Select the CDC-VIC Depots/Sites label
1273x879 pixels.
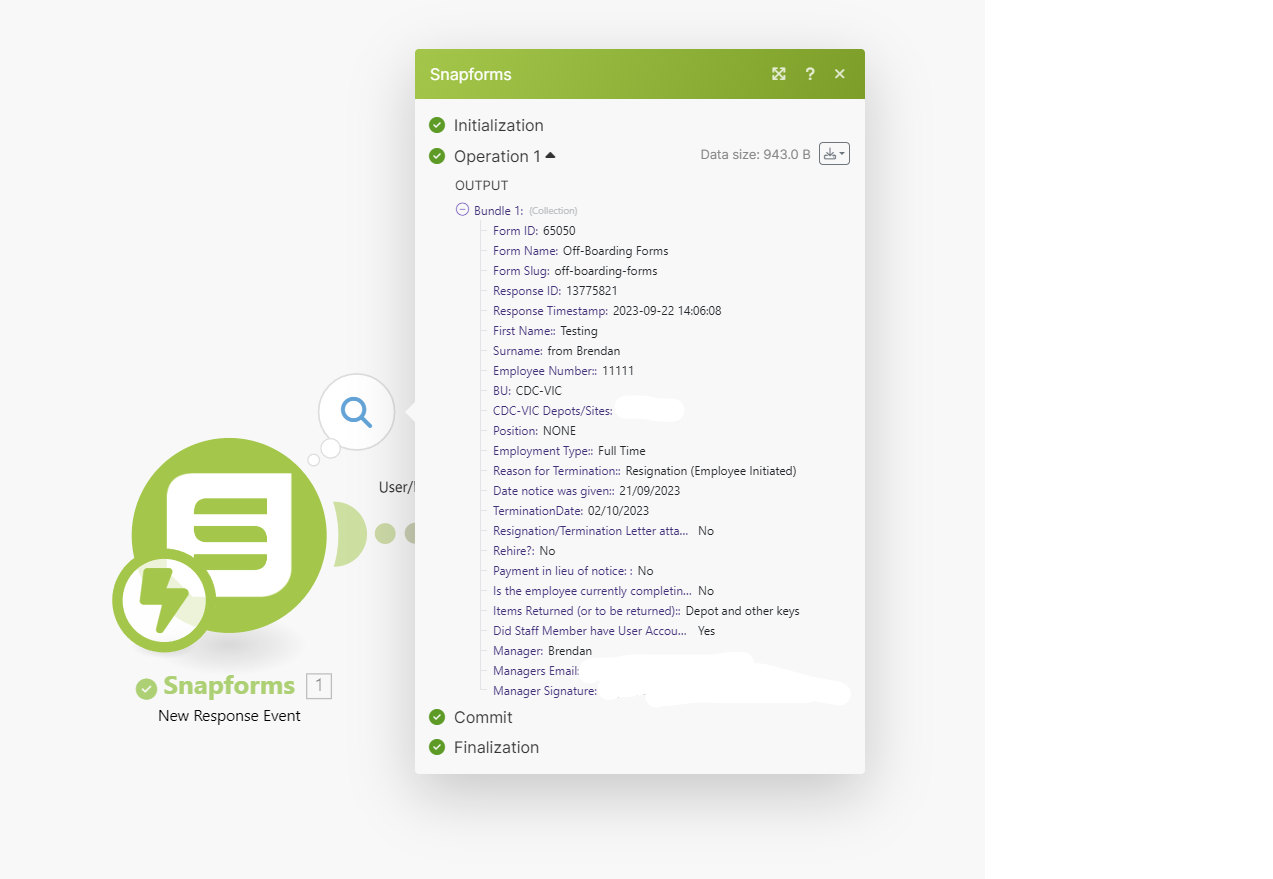[x=553, y=411]
